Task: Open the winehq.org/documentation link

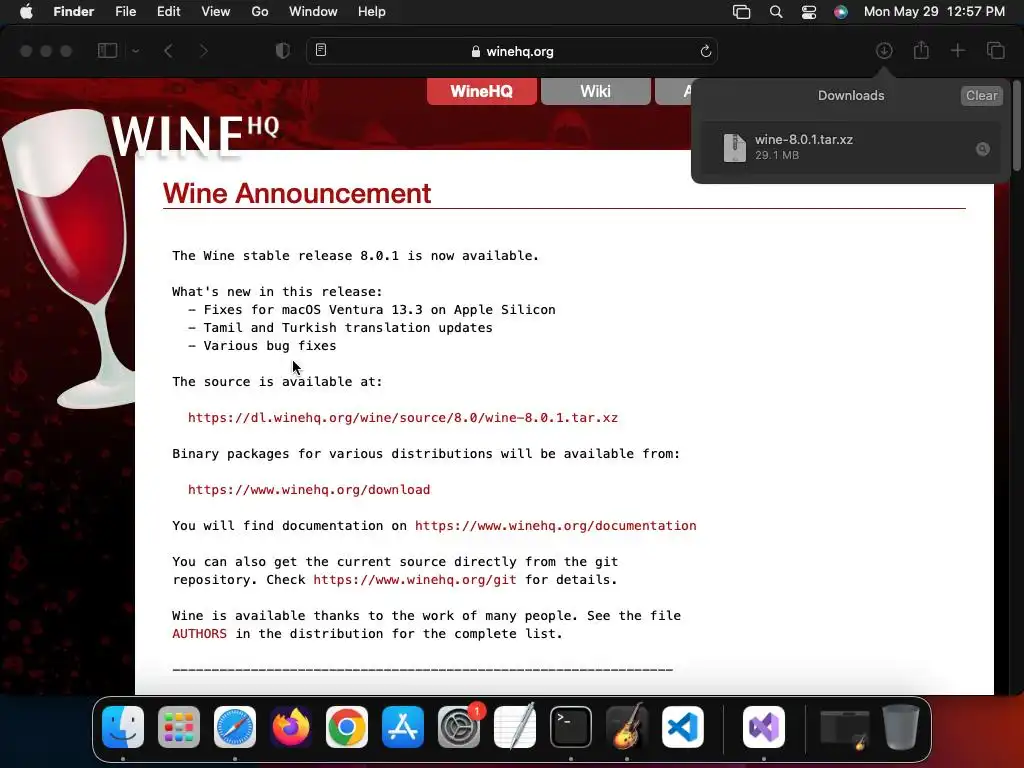Action: [556, 525]
